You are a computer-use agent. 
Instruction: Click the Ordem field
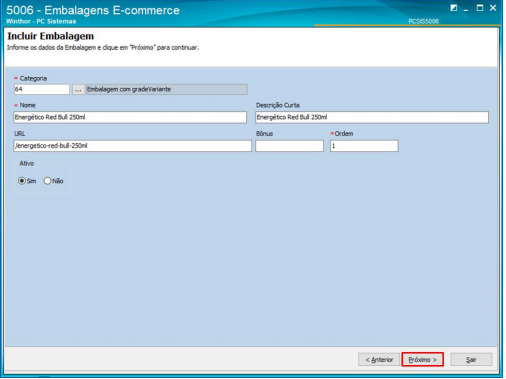pyautogui.click(x=364, y=146)
